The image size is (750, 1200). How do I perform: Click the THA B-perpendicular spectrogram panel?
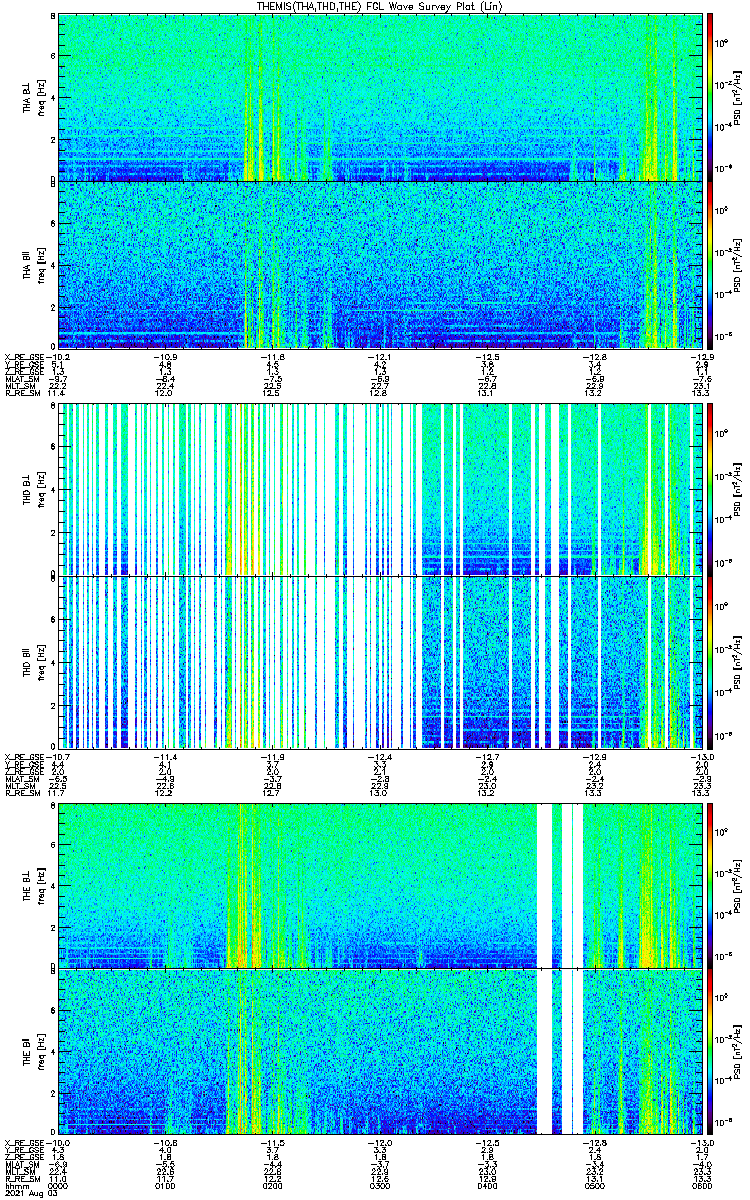(380, 97)
